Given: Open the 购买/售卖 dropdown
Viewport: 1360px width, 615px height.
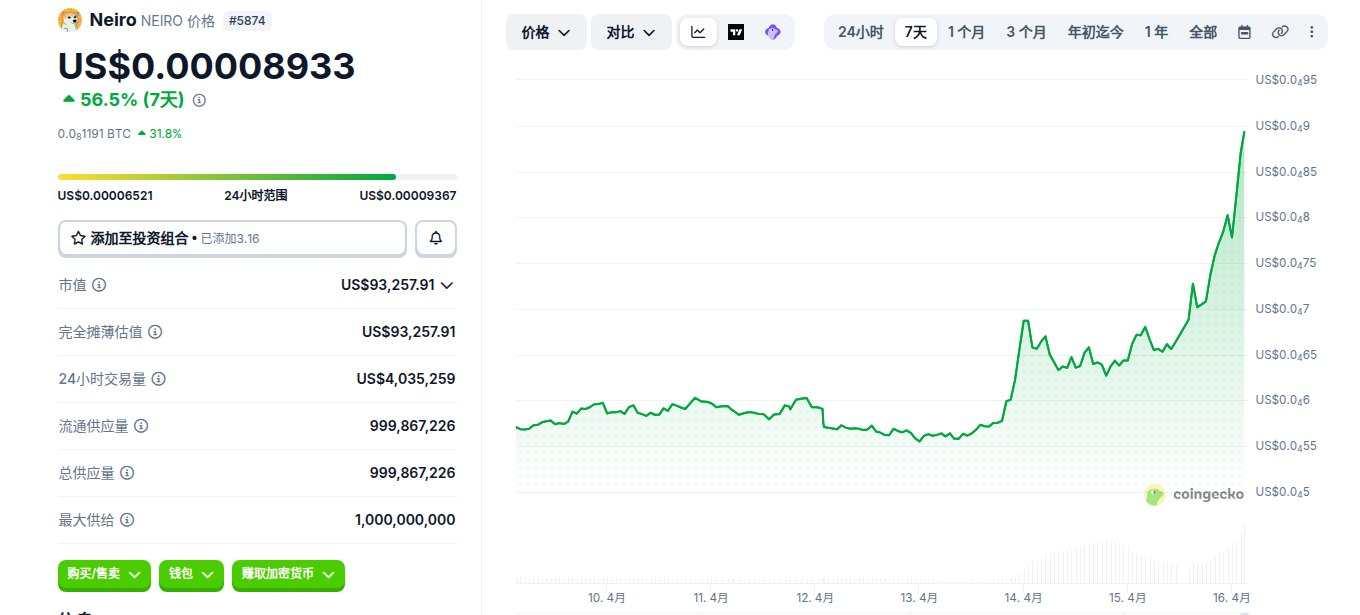Looking at the screenshot, I should [104, 574].
